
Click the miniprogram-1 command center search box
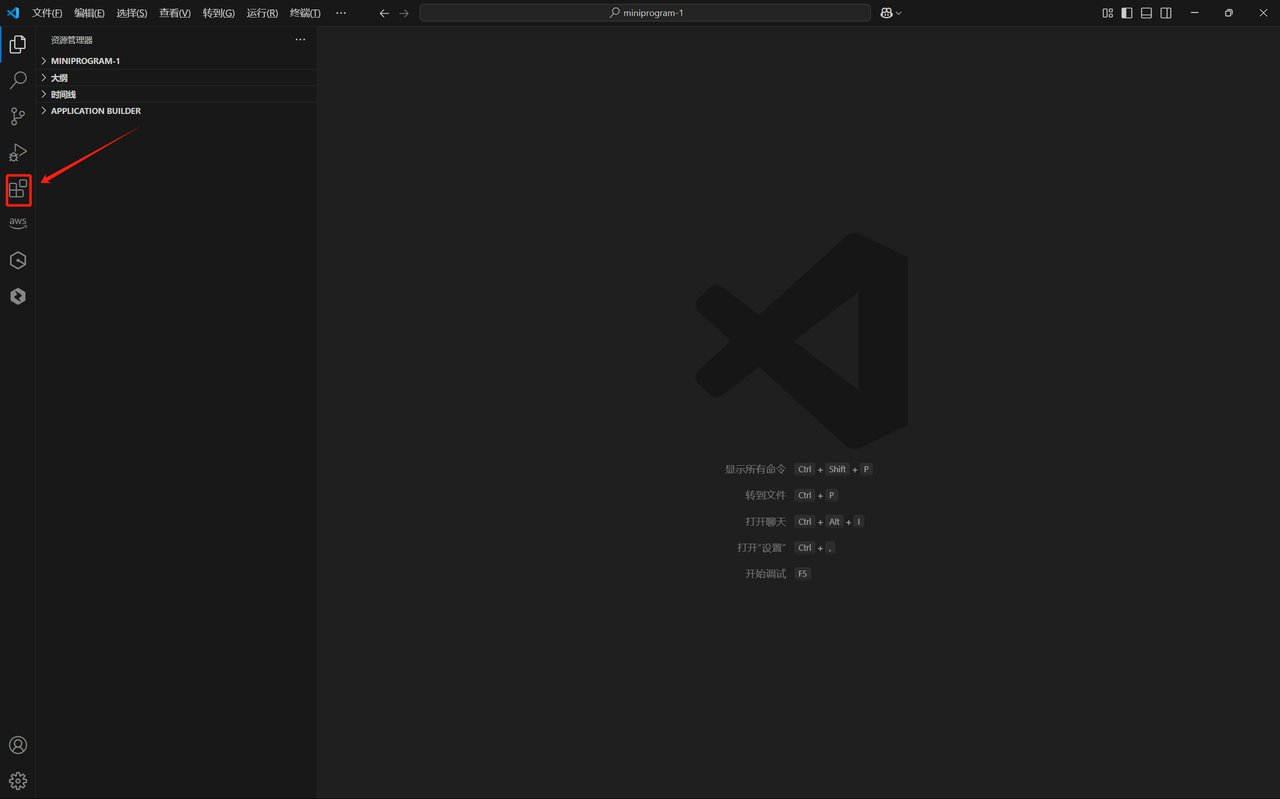645,13
